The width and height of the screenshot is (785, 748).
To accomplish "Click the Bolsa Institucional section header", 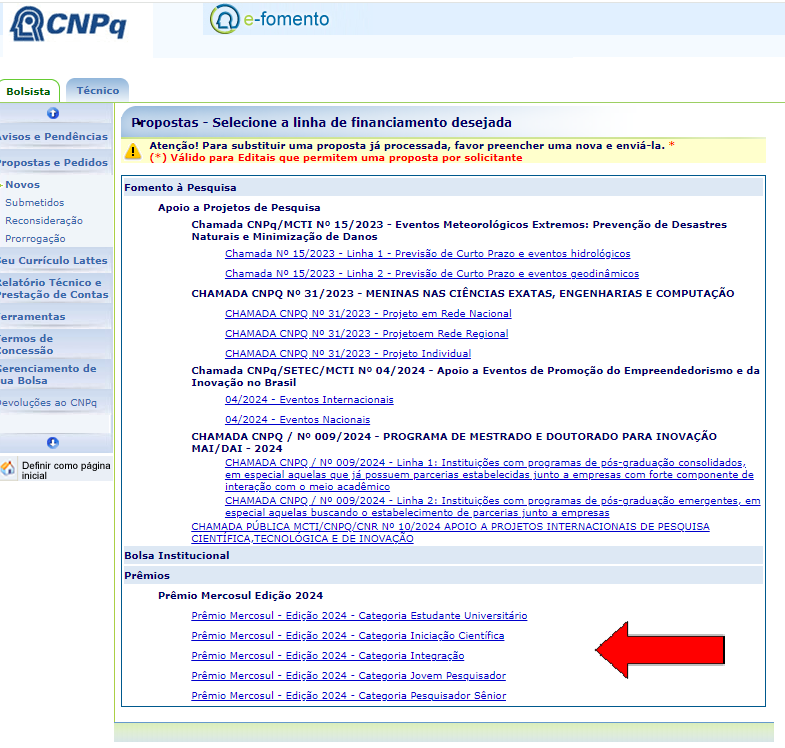I will coord(177,555).
